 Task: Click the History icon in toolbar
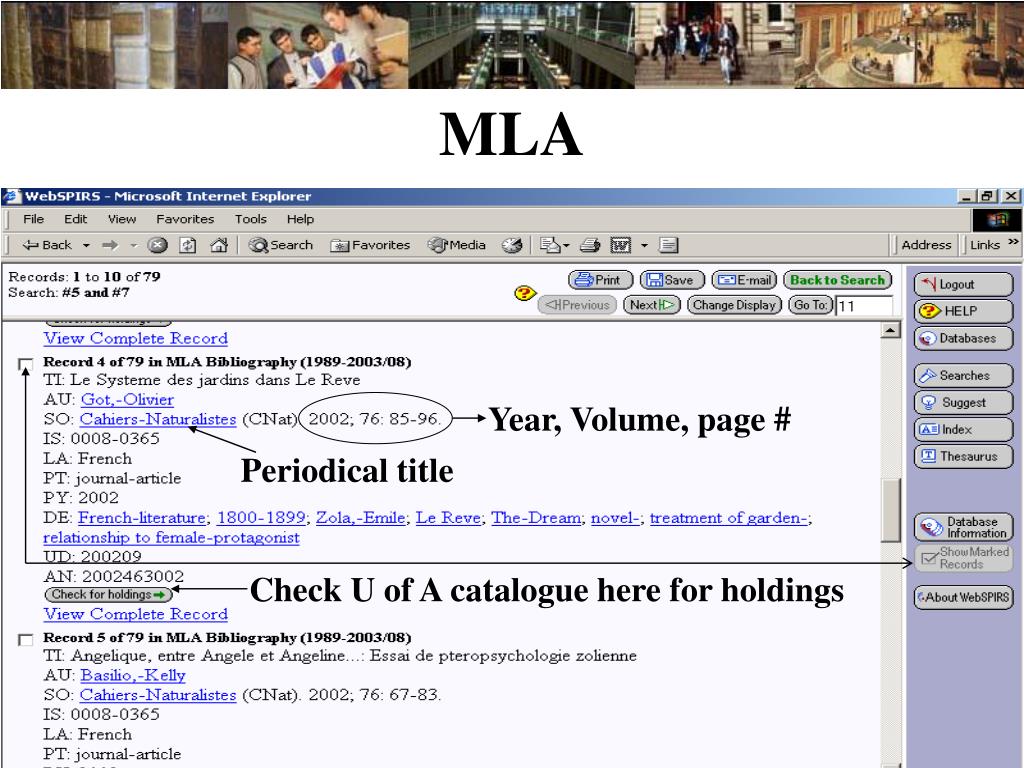point(512,246)
